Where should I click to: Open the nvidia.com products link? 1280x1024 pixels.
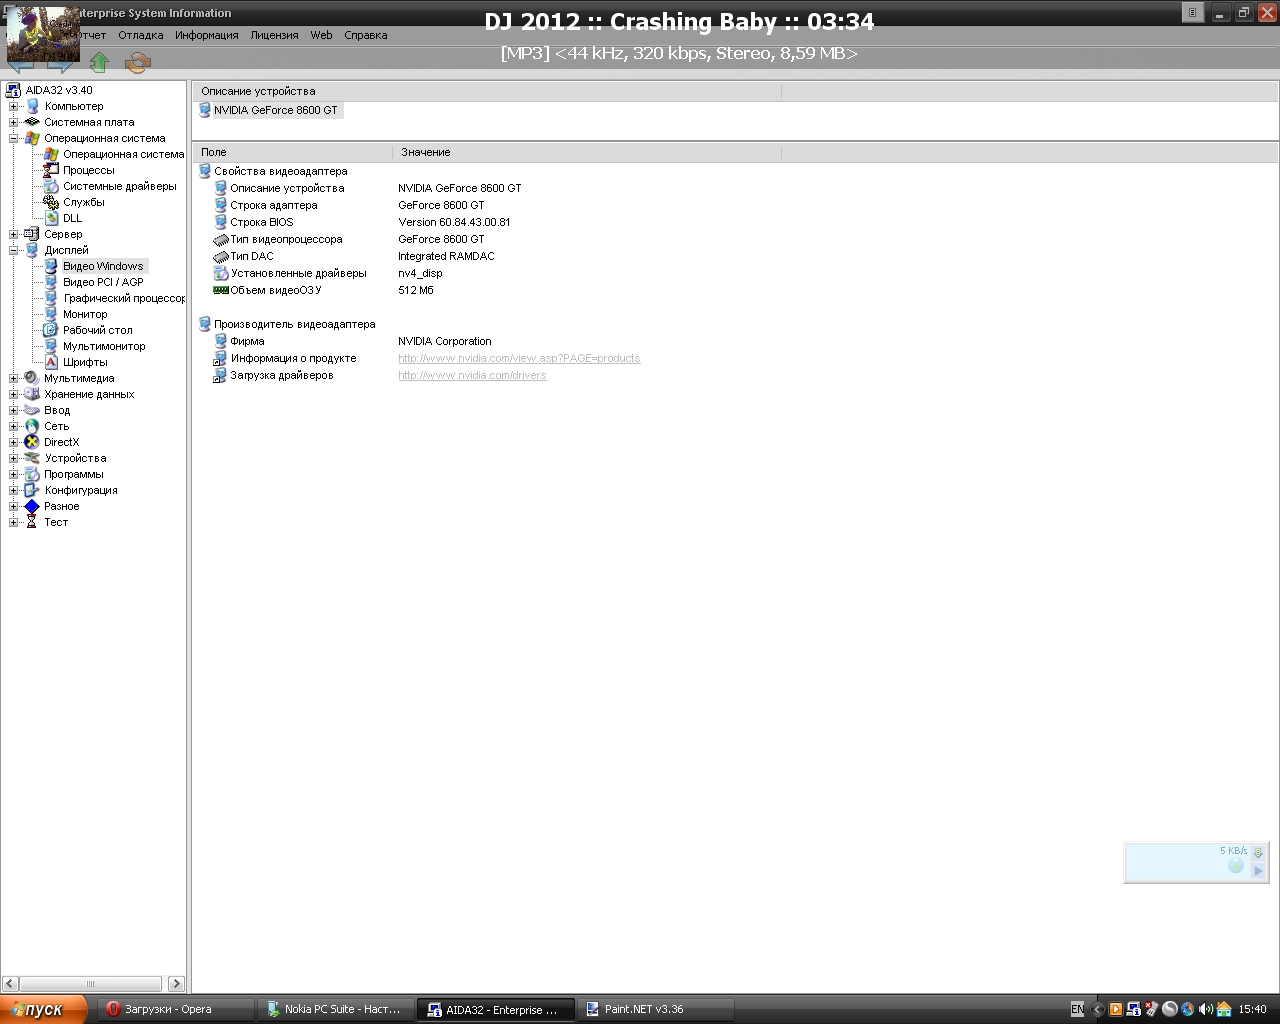click(519, 358)
